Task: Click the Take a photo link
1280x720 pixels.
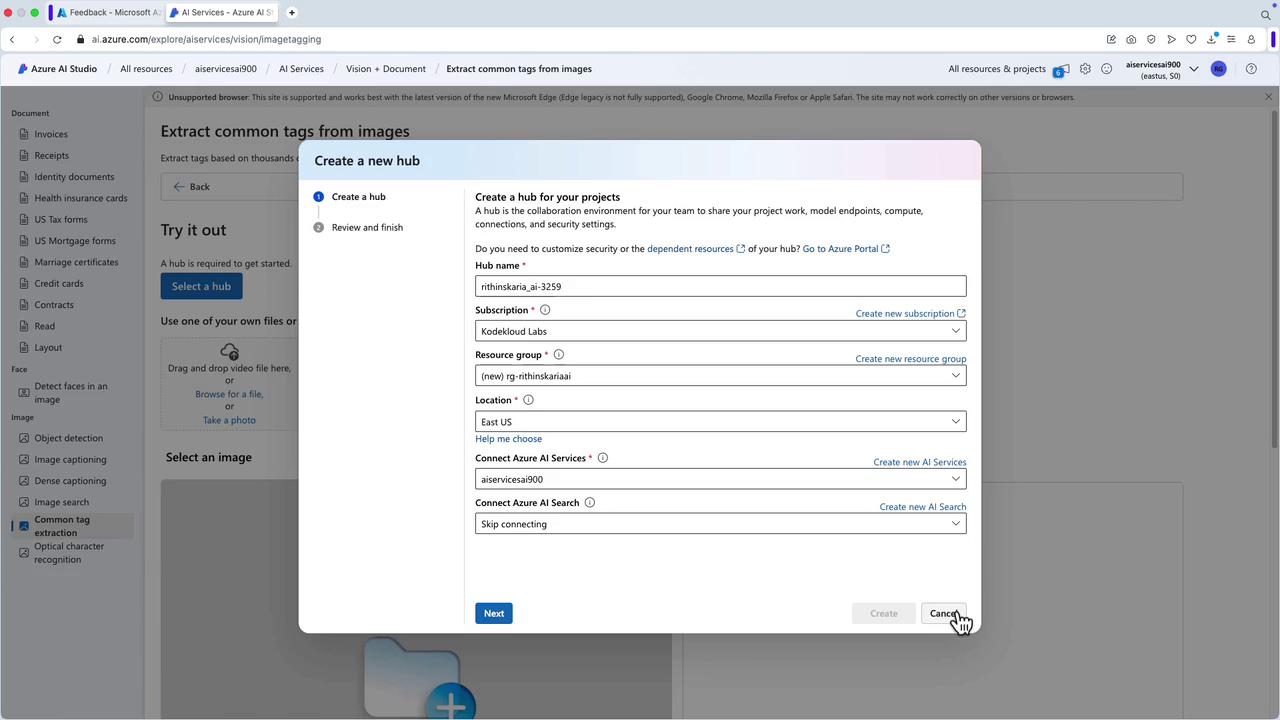Action: 229,420
